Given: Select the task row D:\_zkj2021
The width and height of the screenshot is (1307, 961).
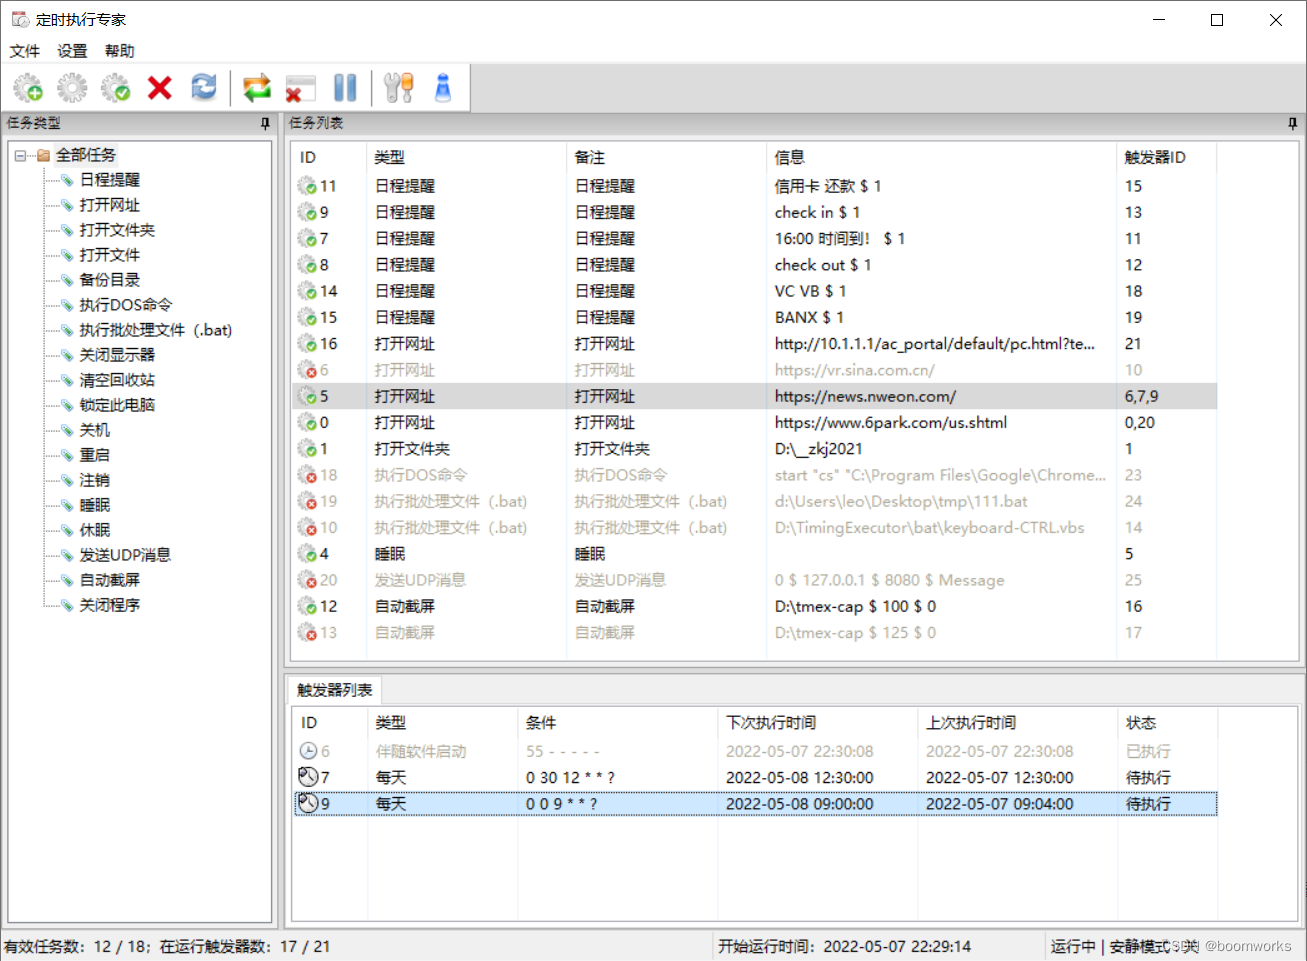Looking at the screenshot, I should pos(755,449).
